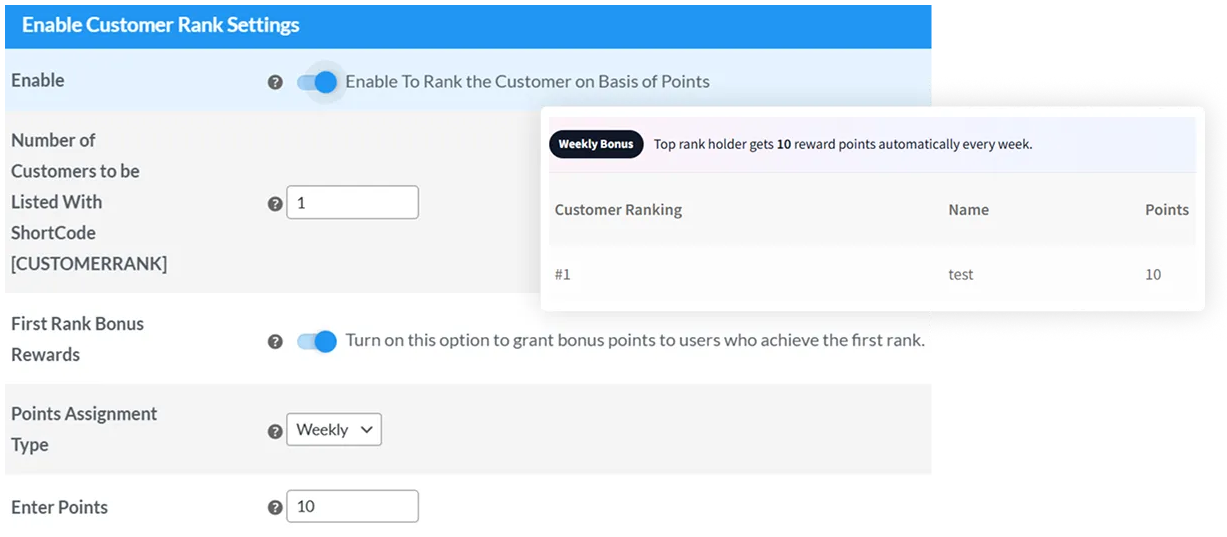Image resolution: width=1227 pixels, height=537 pixels.
Task: Toggle Enable customer rank switch
Action: point(318,82)
